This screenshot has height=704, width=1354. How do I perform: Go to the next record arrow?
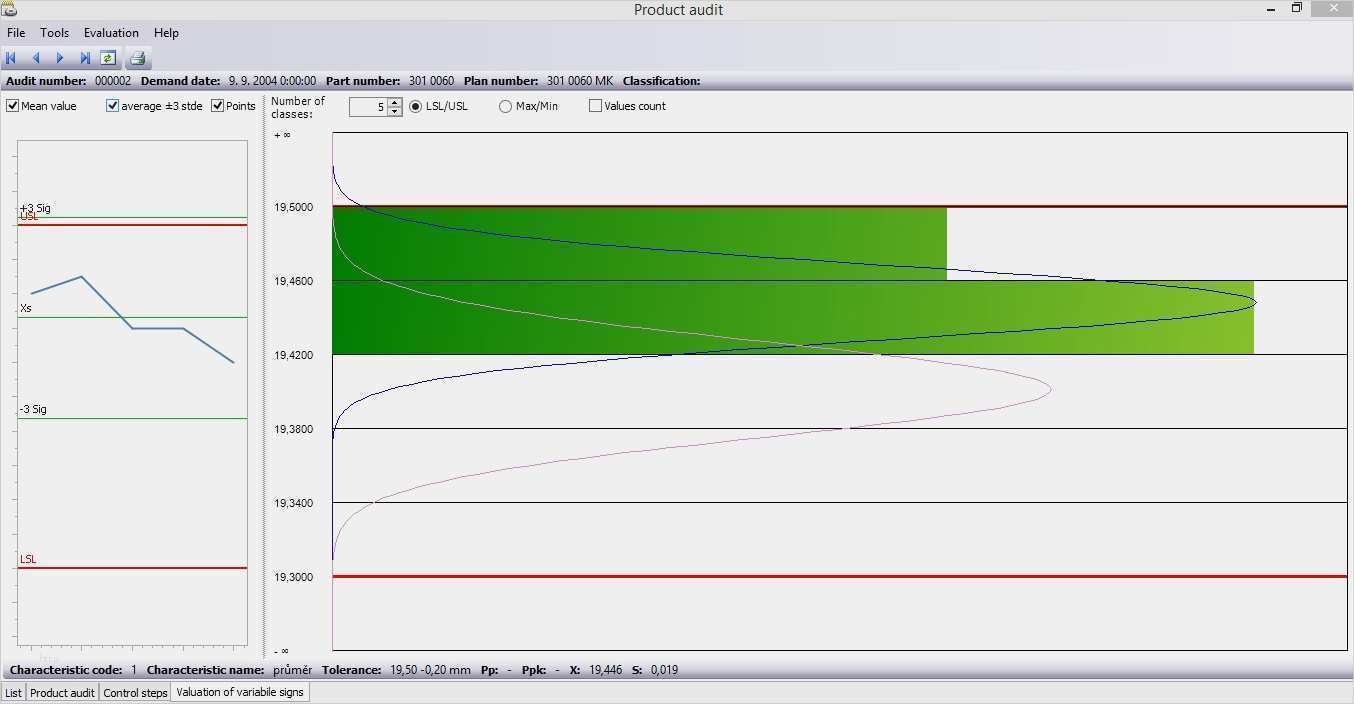point(60,58)
